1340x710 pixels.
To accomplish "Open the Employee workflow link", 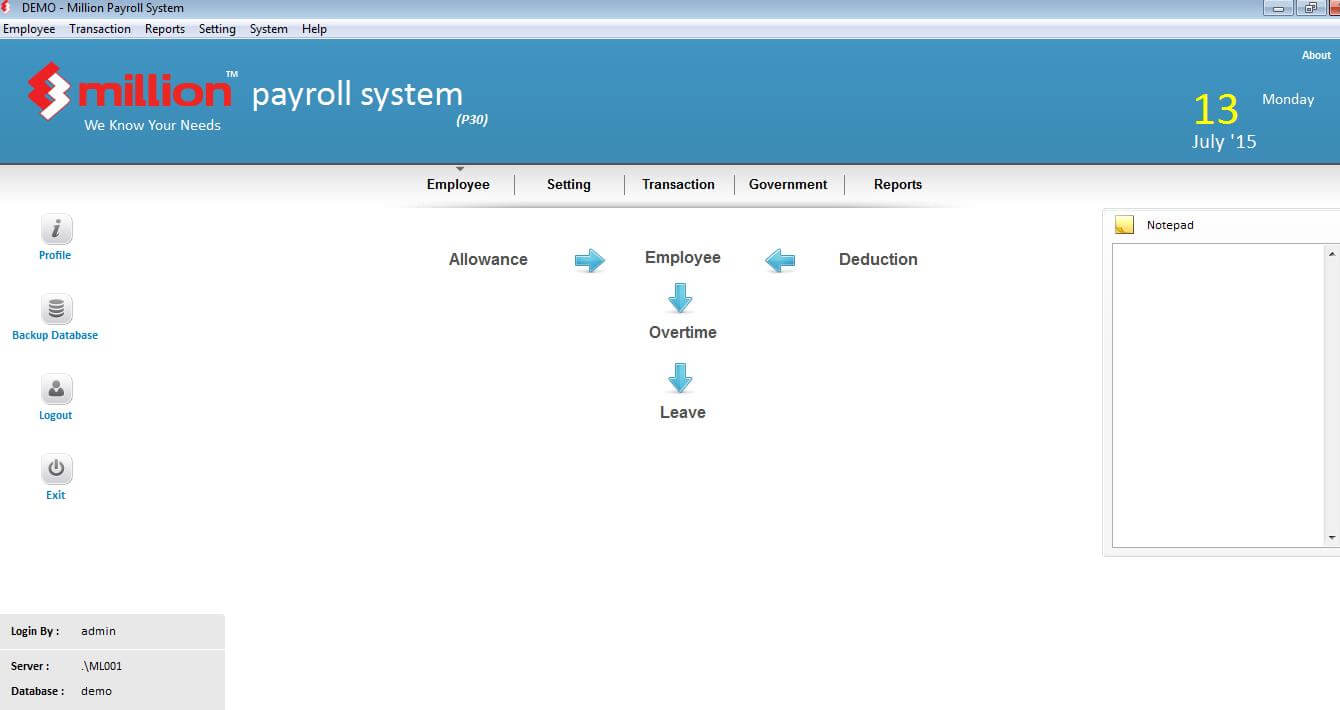I will [683, 257].
